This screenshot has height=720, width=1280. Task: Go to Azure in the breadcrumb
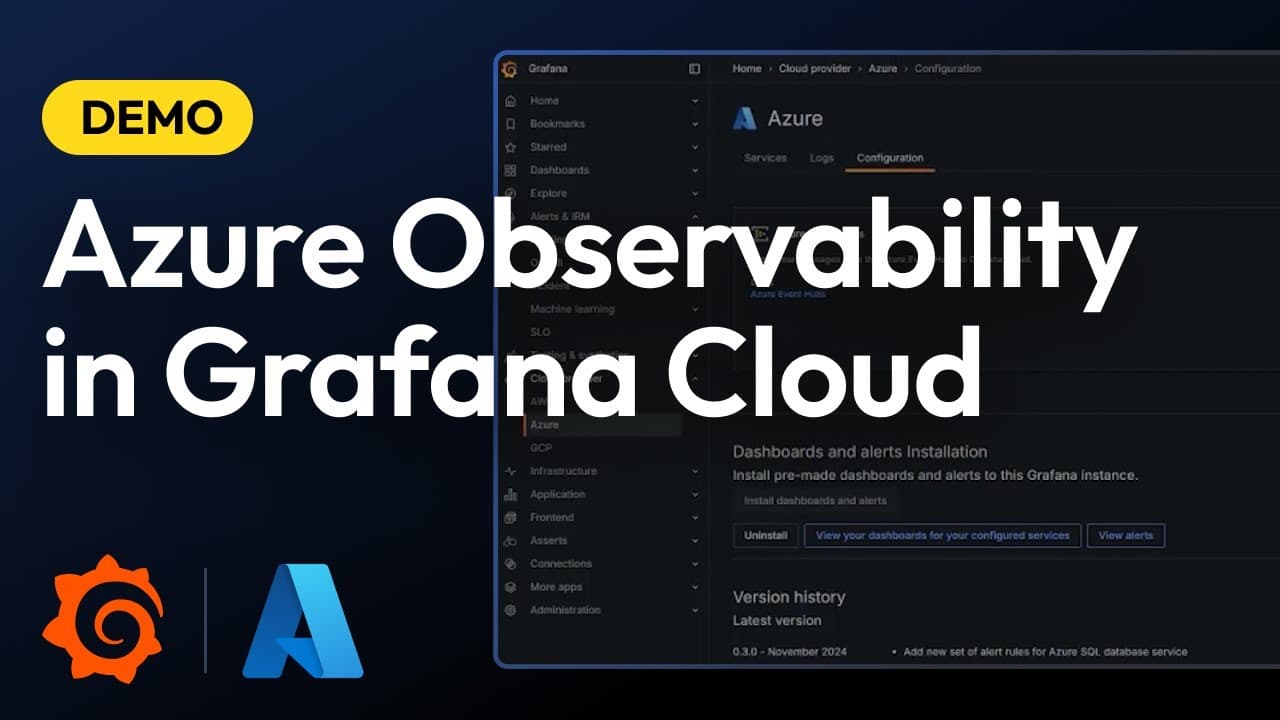(883, 69)
